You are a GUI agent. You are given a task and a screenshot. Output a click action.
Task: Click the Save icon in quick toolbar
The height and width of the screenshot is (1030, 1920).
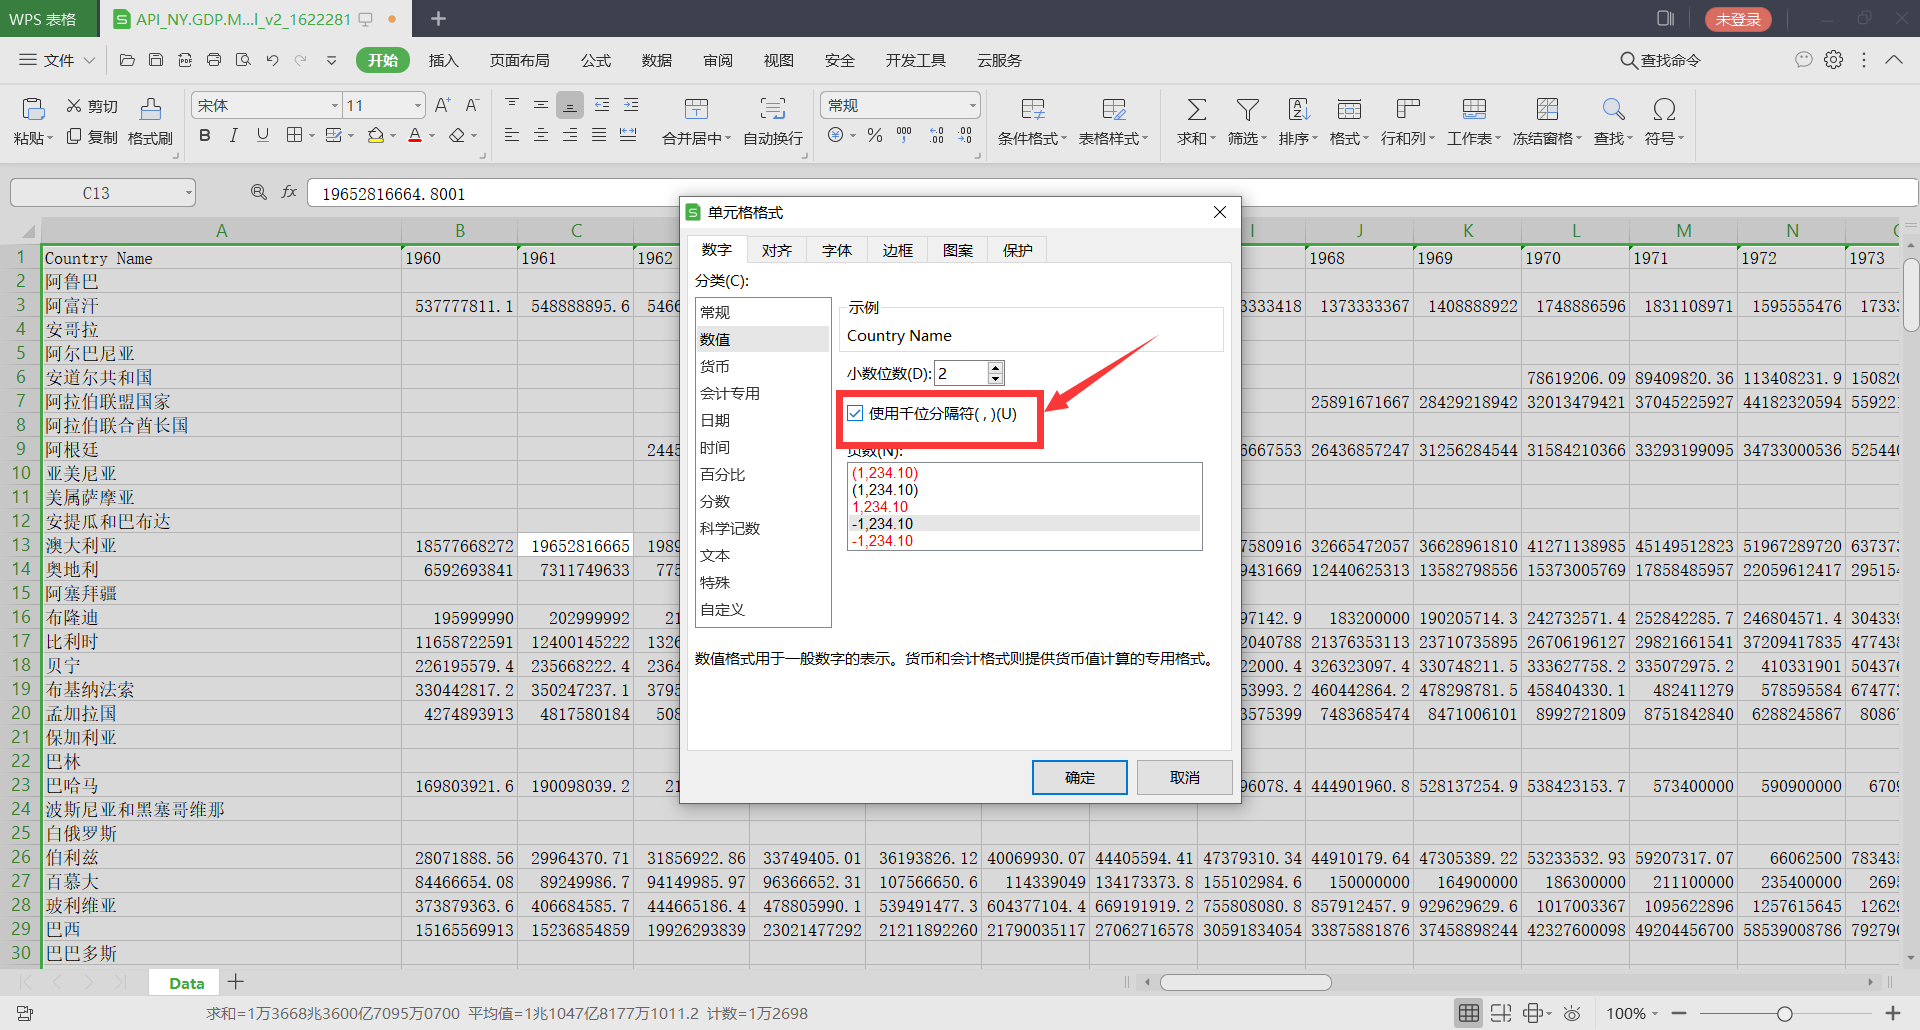[x=156, y=60]
